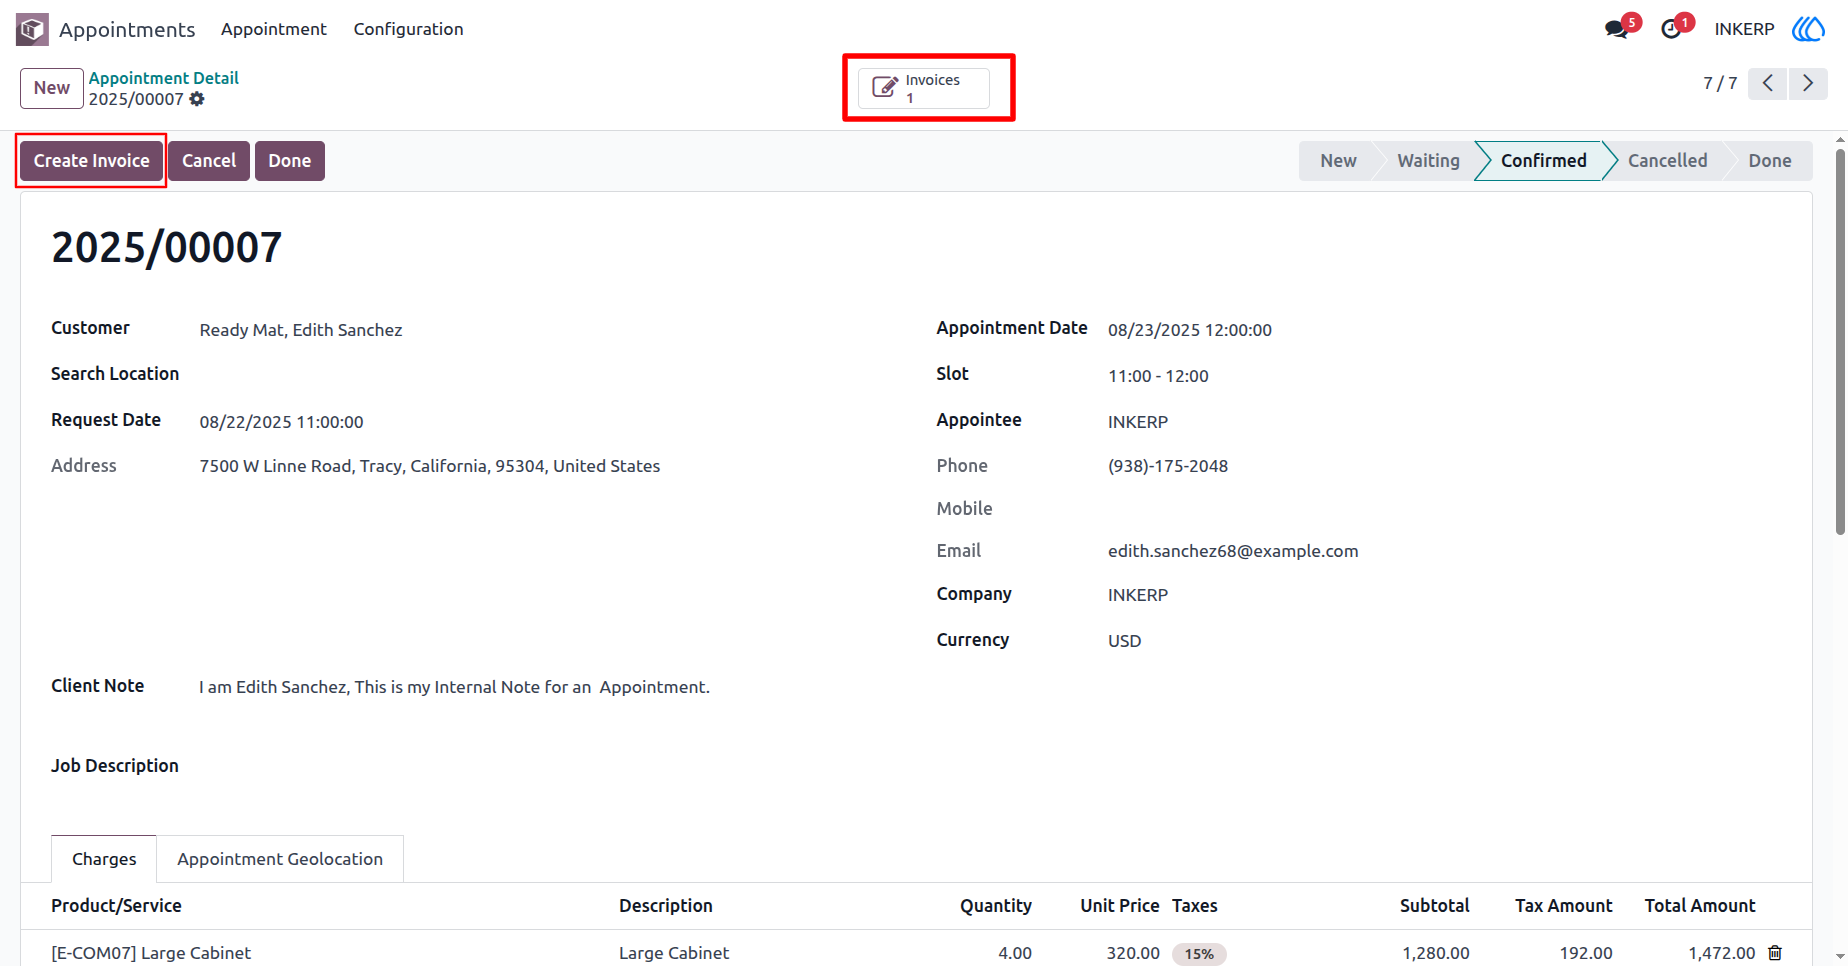Open the Appointments app home icon
The height and width of the screenshot is (966, 1848).
[32, 29]
